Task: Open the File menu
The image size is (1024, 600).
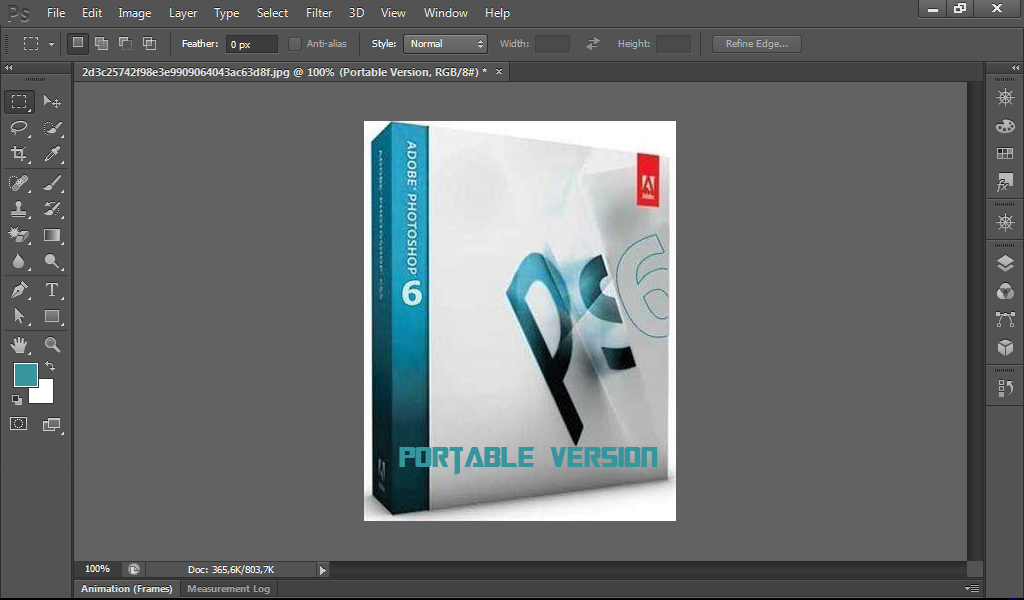Action: click(x=56, y=13)
